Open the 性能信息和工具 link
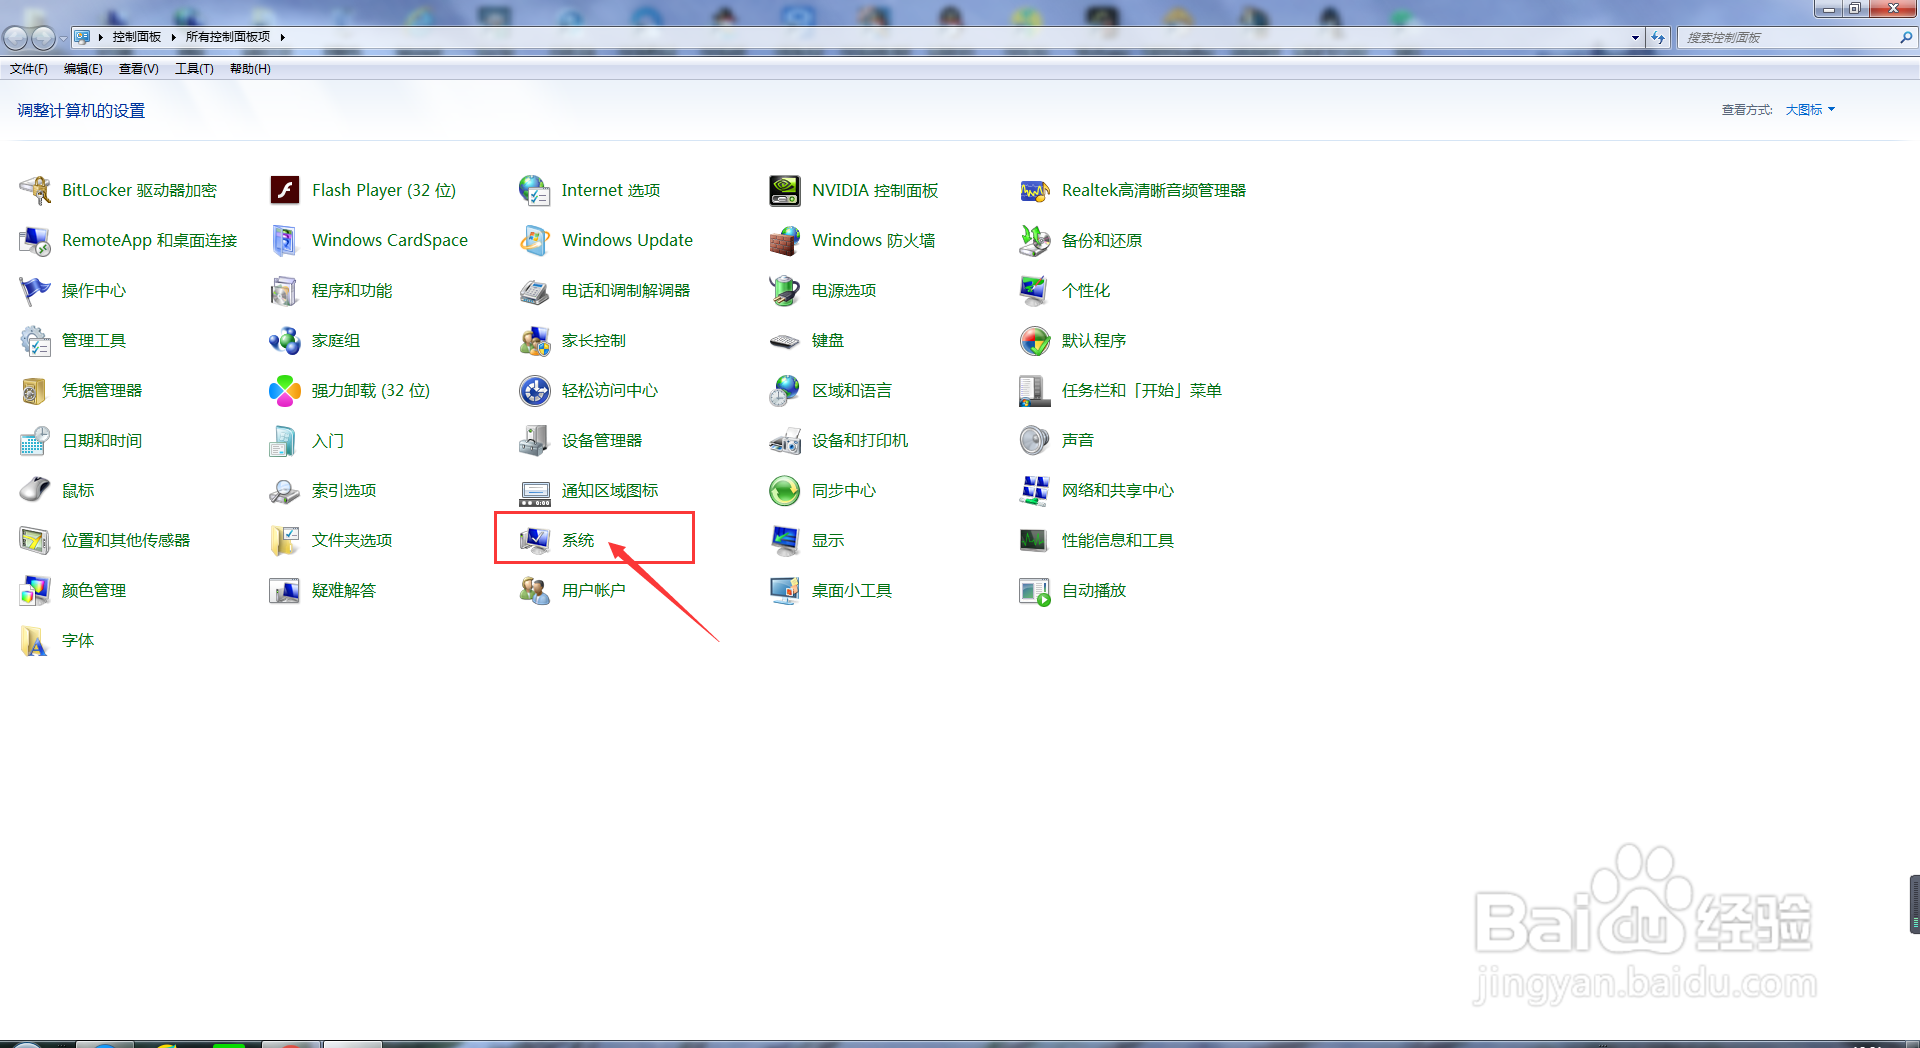The image size is (1920, 1048). click(1118, 540)
